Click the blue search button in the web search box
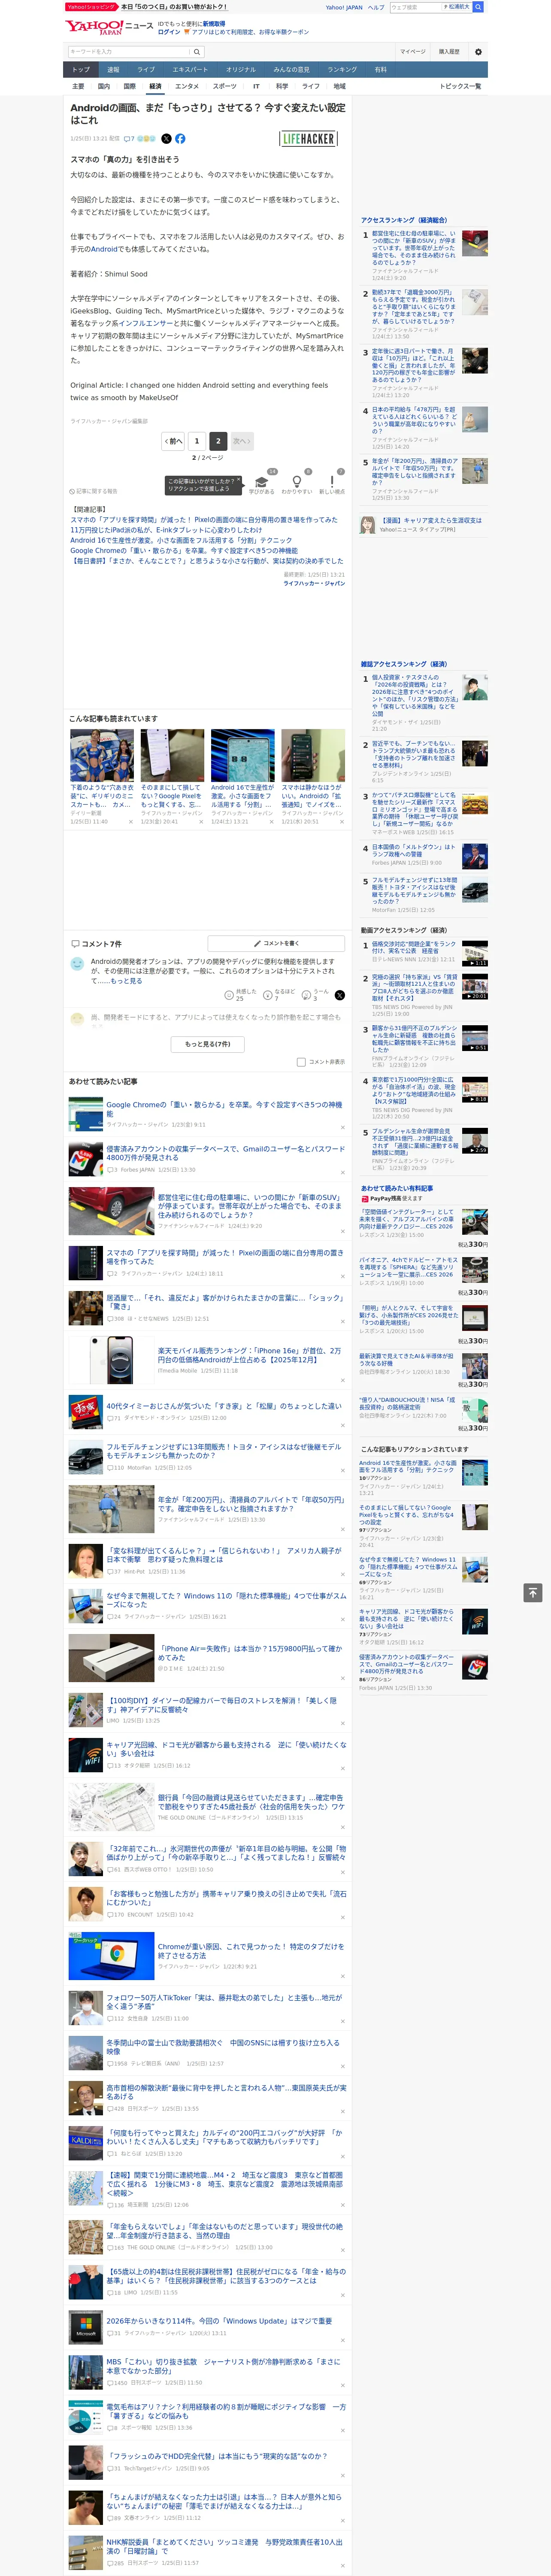 click(x=478, y=7)
